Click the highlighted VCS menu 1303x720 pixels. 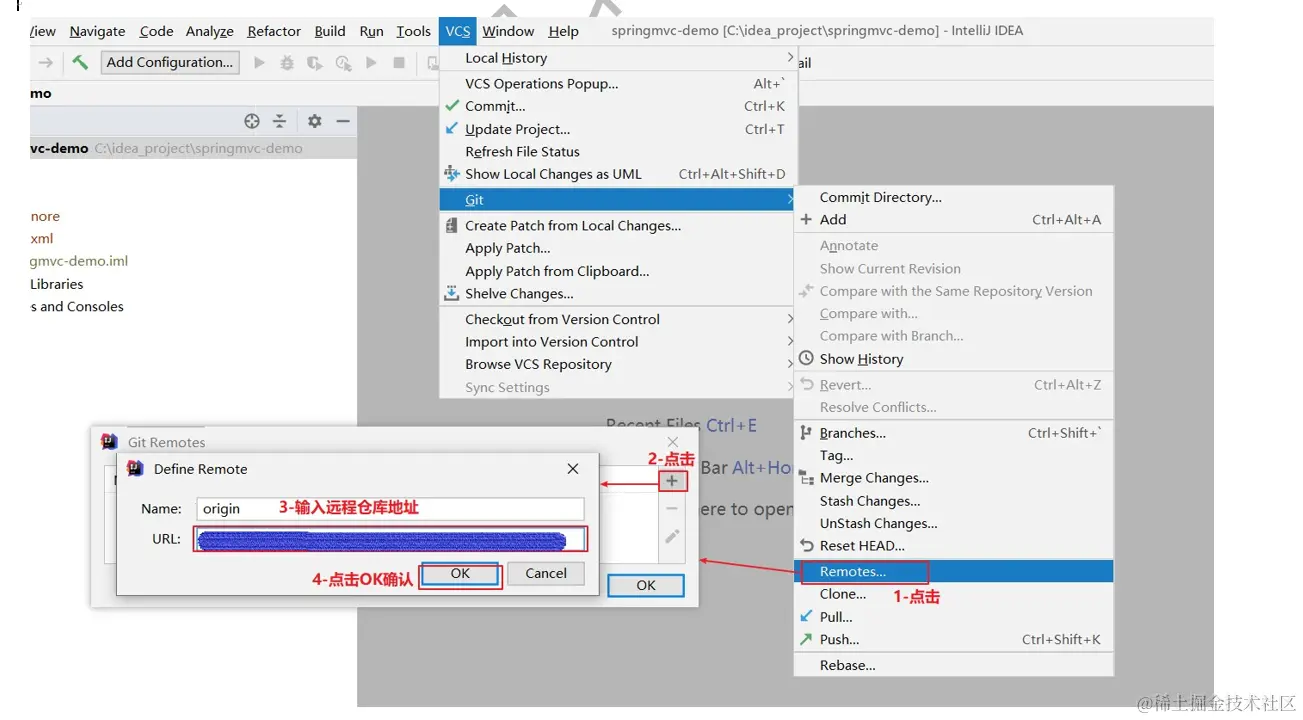click(x=458, y=31)
